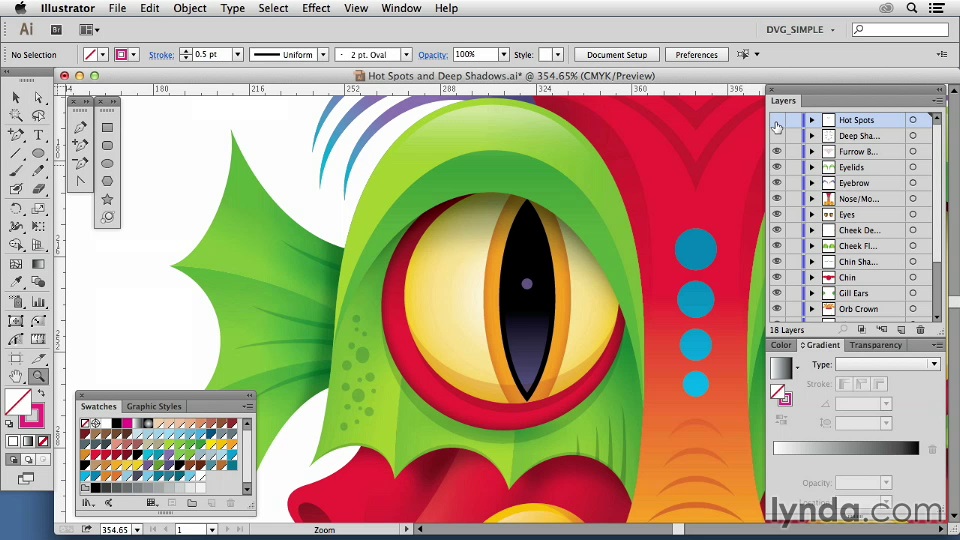
Task: Hide the Gill Ears layer
Action: point(777,293)
